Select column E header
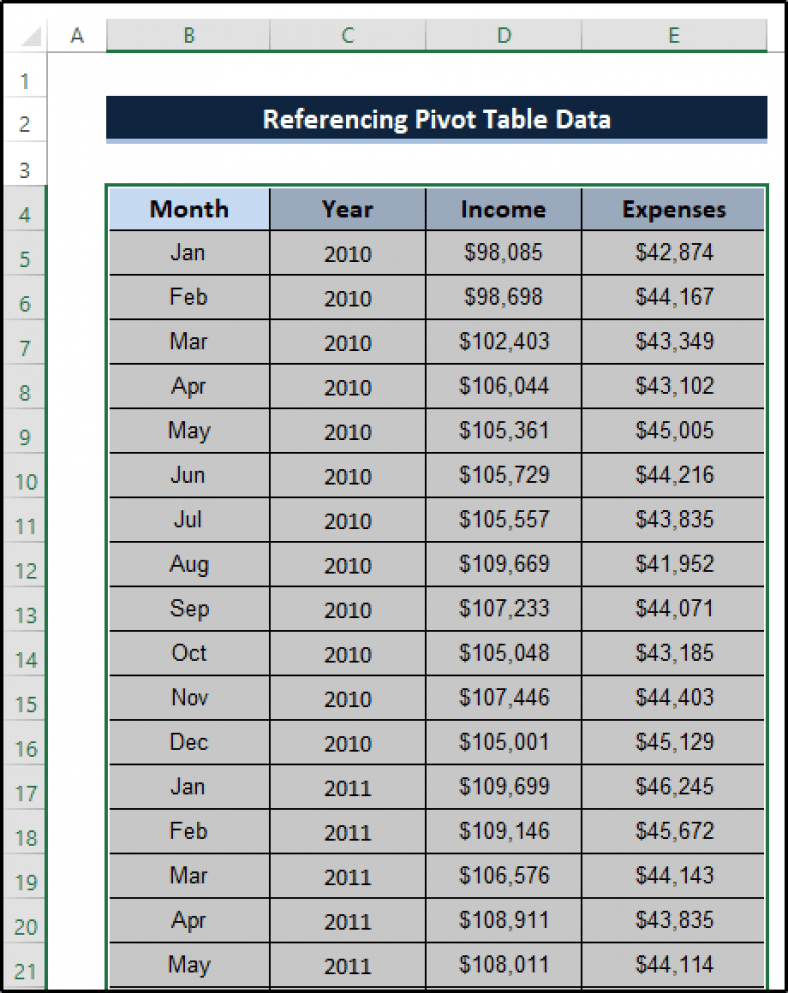788x993 pixels. click(x=673, y=35)
